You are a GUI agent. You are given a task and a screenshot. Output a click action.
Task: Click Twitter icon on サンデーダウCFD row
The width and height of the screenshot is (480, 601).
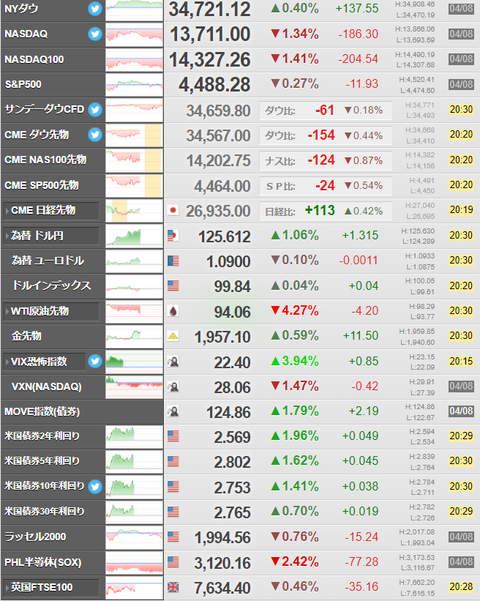click(95, 110)
